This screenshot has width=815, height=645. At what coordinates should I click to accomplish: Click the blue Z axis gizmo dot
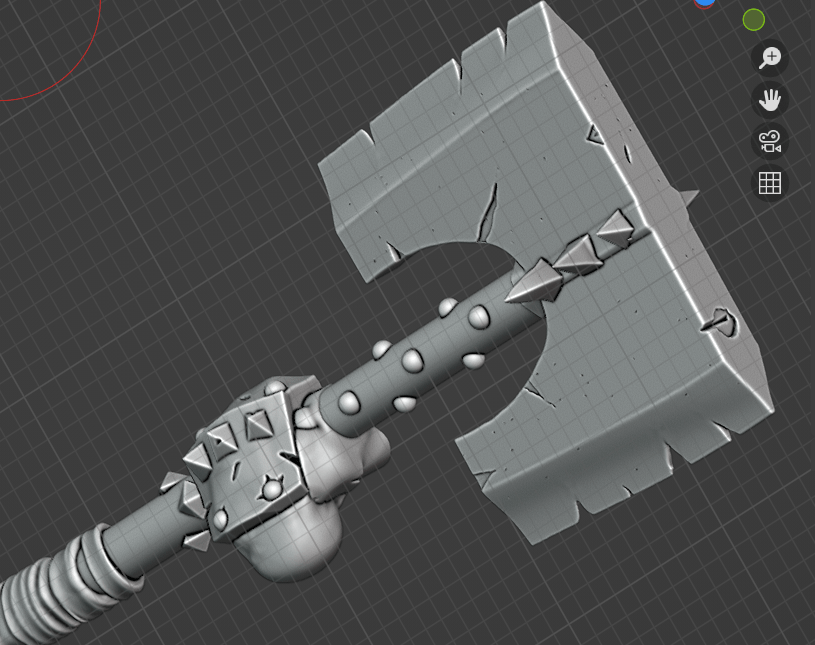coord(705,3)
